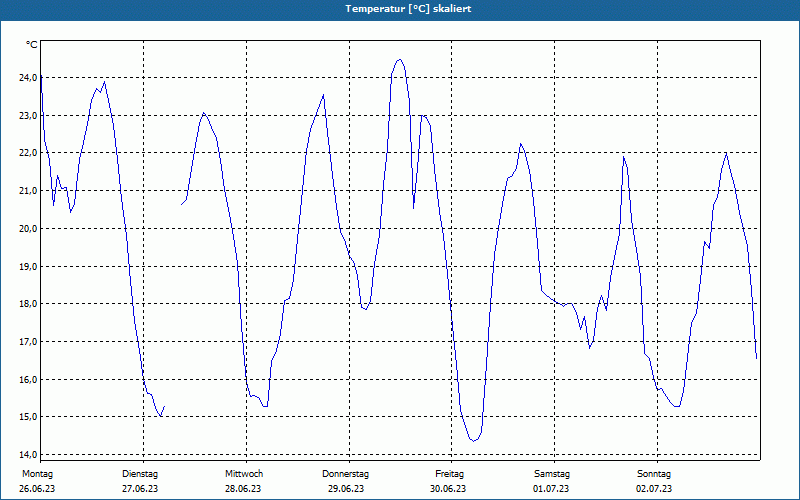This screenshot has height=500, width=800.
Task: Click the '24,0' y-axis value
Action: 28,78
